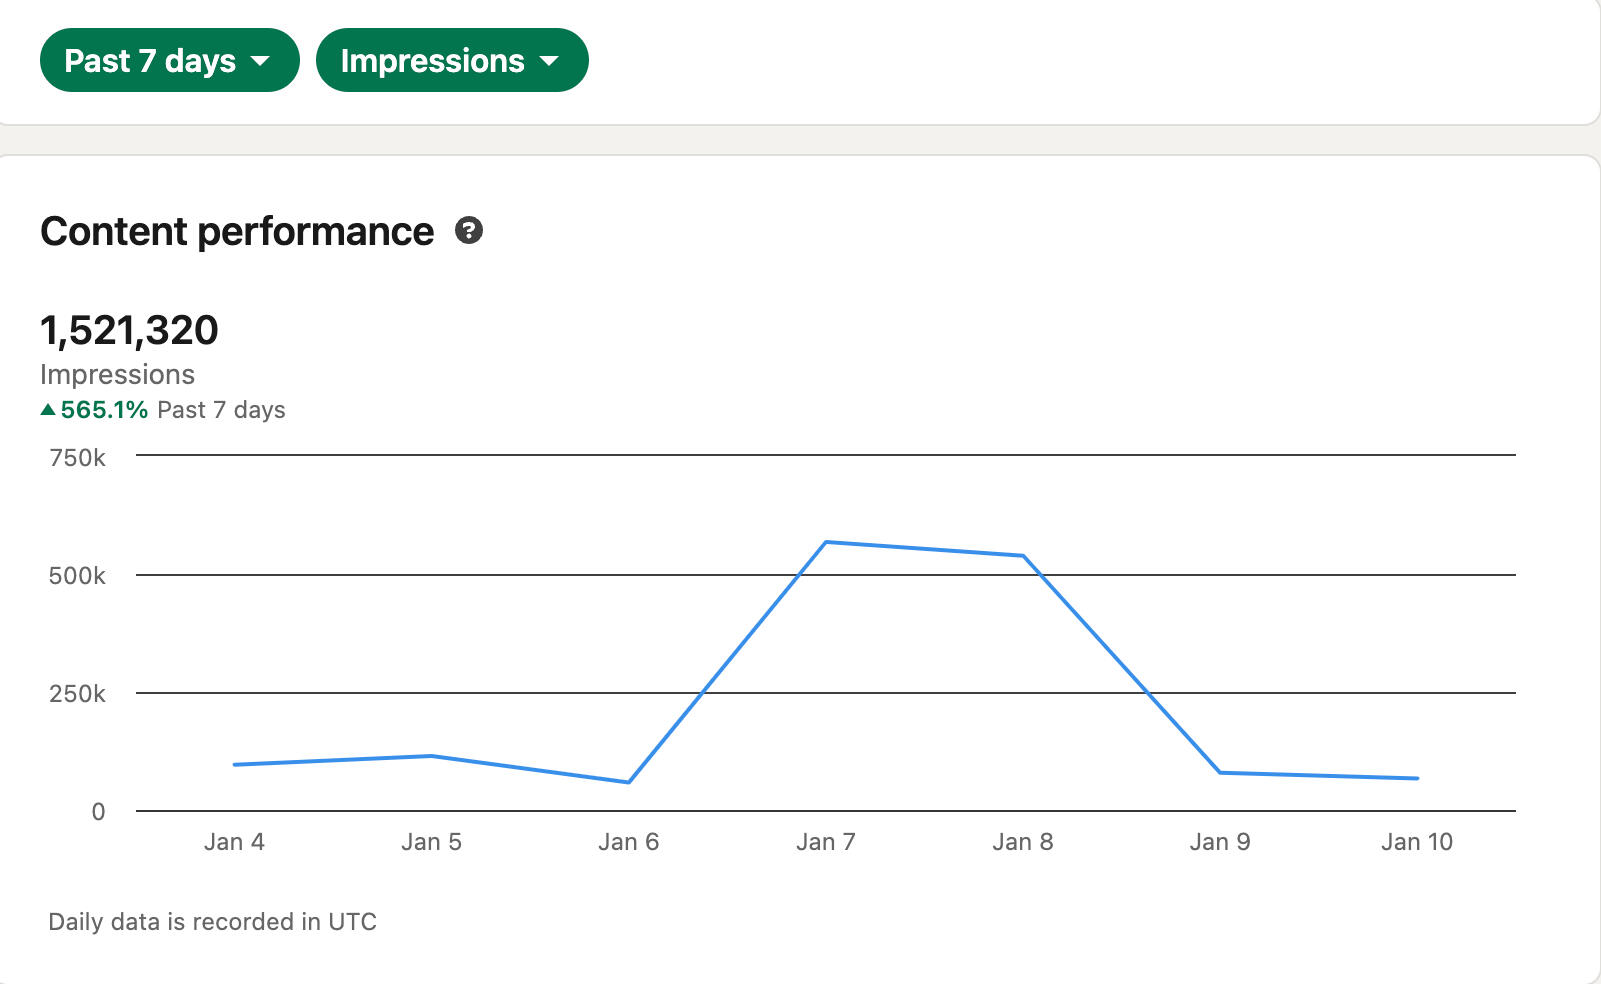The width and height of the screenshot is (1601, 984).
Task: Select the Jan 5 point on the line
Action: point(431,756)
